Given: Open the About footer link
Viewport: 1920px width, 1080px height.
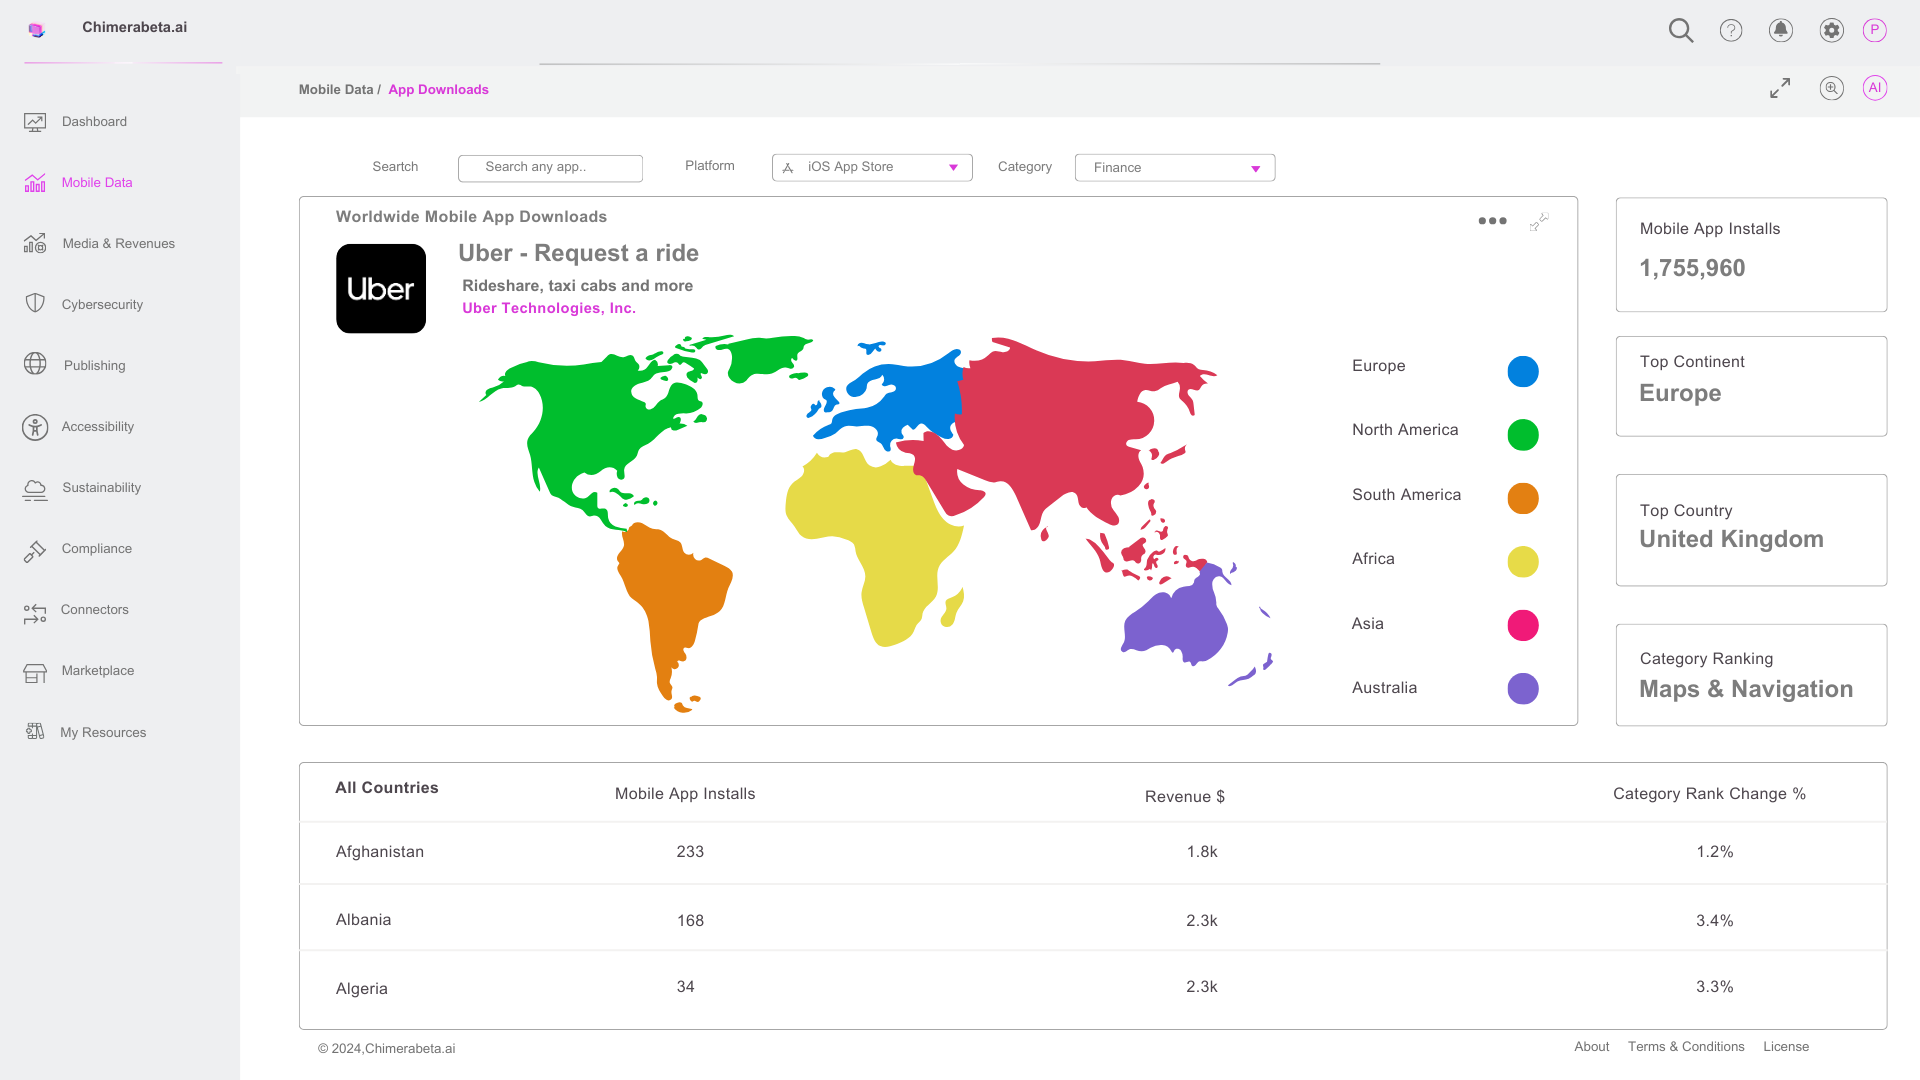Looking at the screenshot, I should [1592, 1047].
